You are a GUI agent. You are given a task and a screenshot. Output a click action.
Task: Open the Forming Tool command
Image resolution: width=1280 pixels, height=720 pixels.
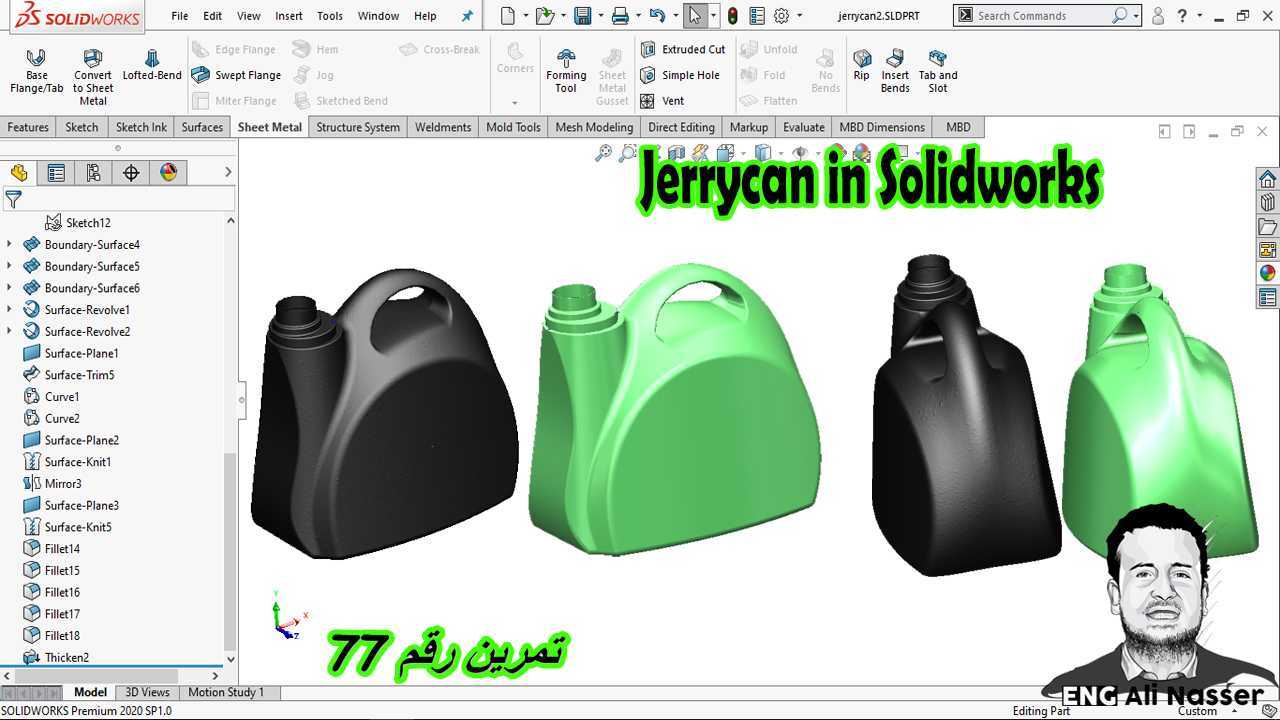566,71
